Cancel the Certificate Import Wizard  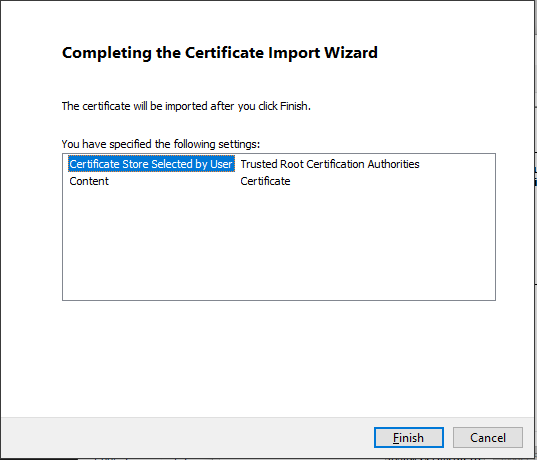pyautogui.click(x=488, y=437)
